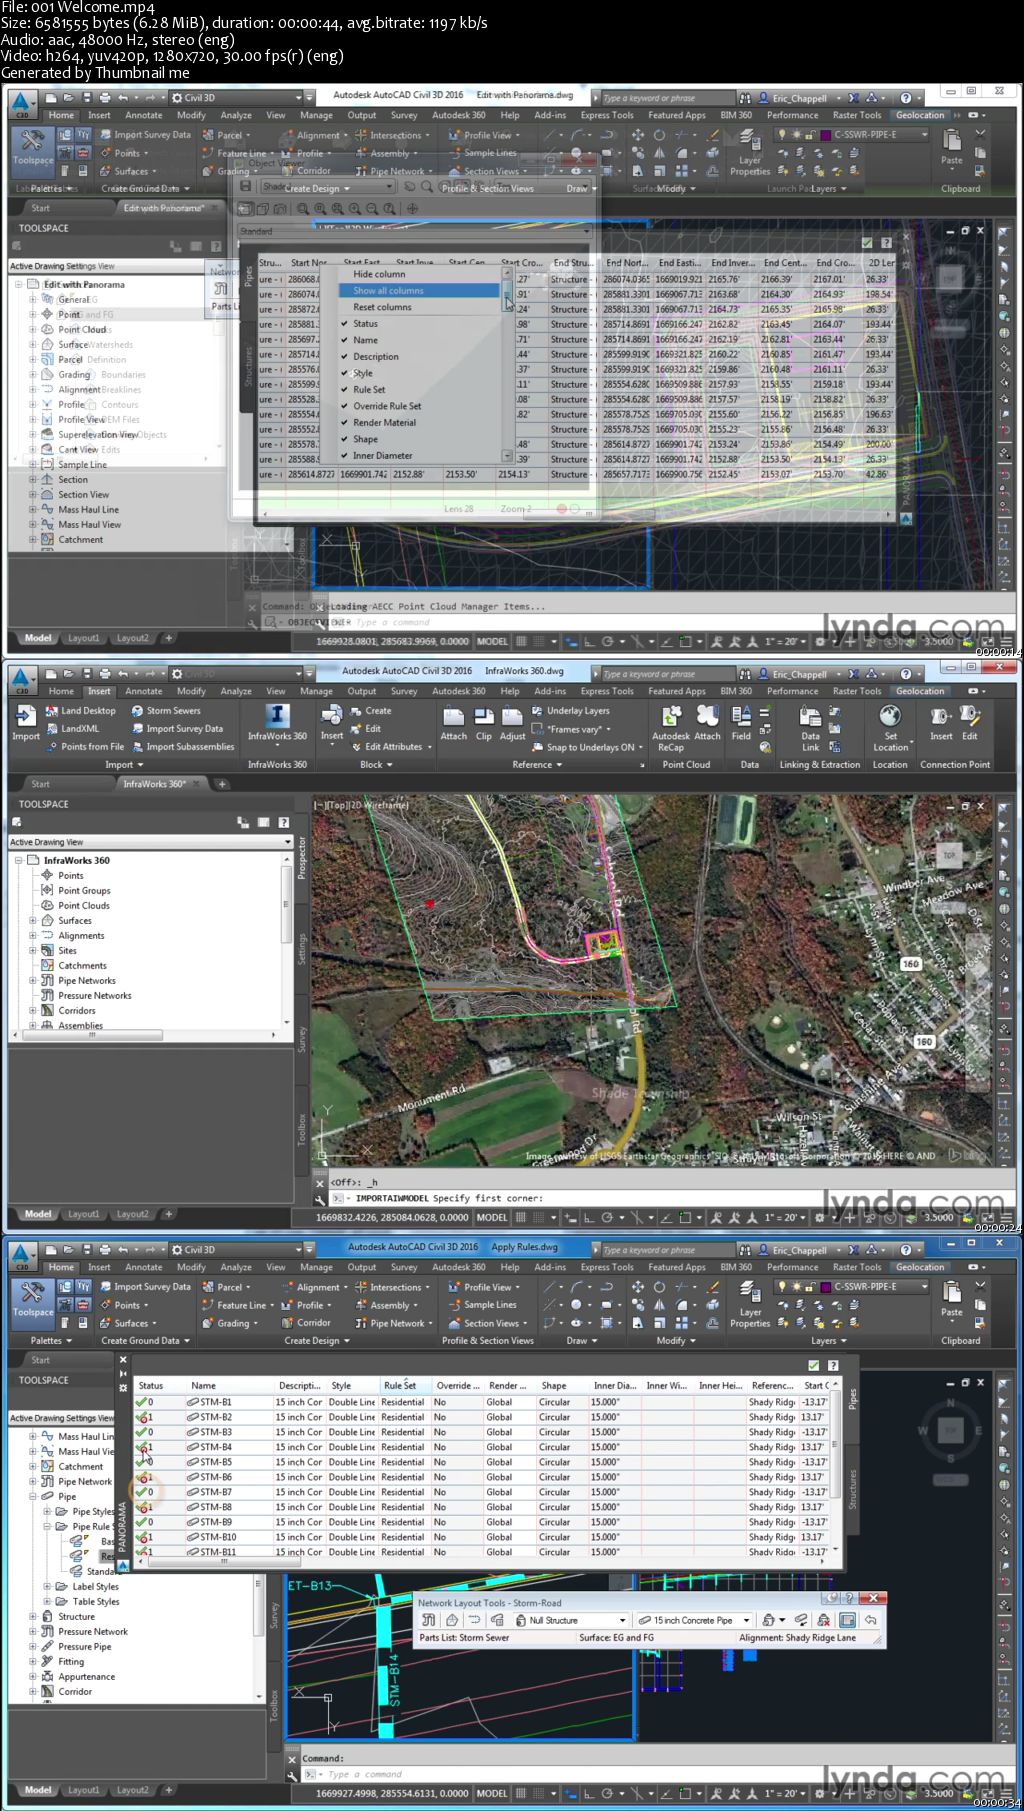Expand Create Ground Data panel in Apply Rules.dwg
1024x1811 pixels.
click(145, 1341)
